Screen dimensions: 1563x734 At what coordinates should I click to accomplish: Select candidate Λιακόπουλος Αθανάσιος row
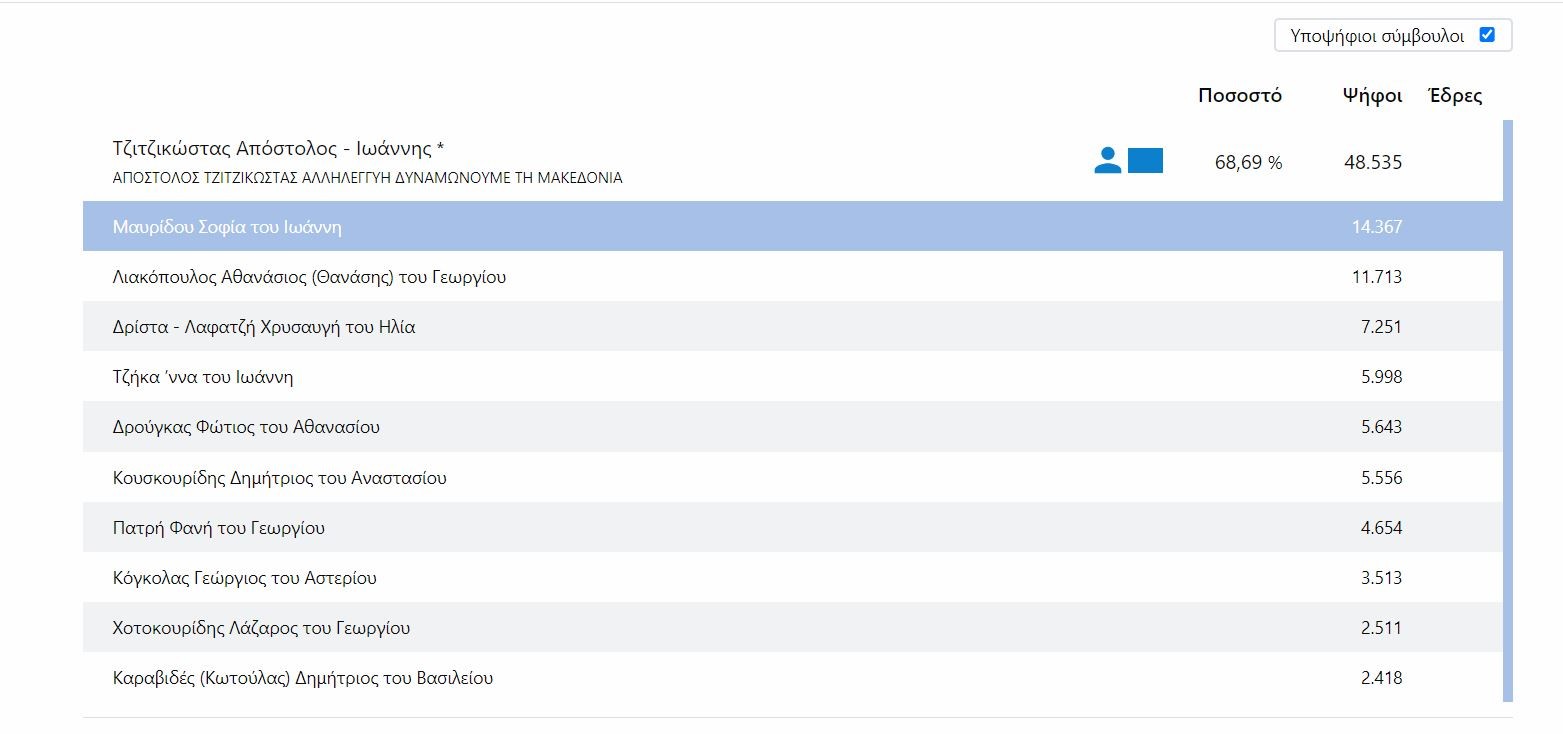309,277
